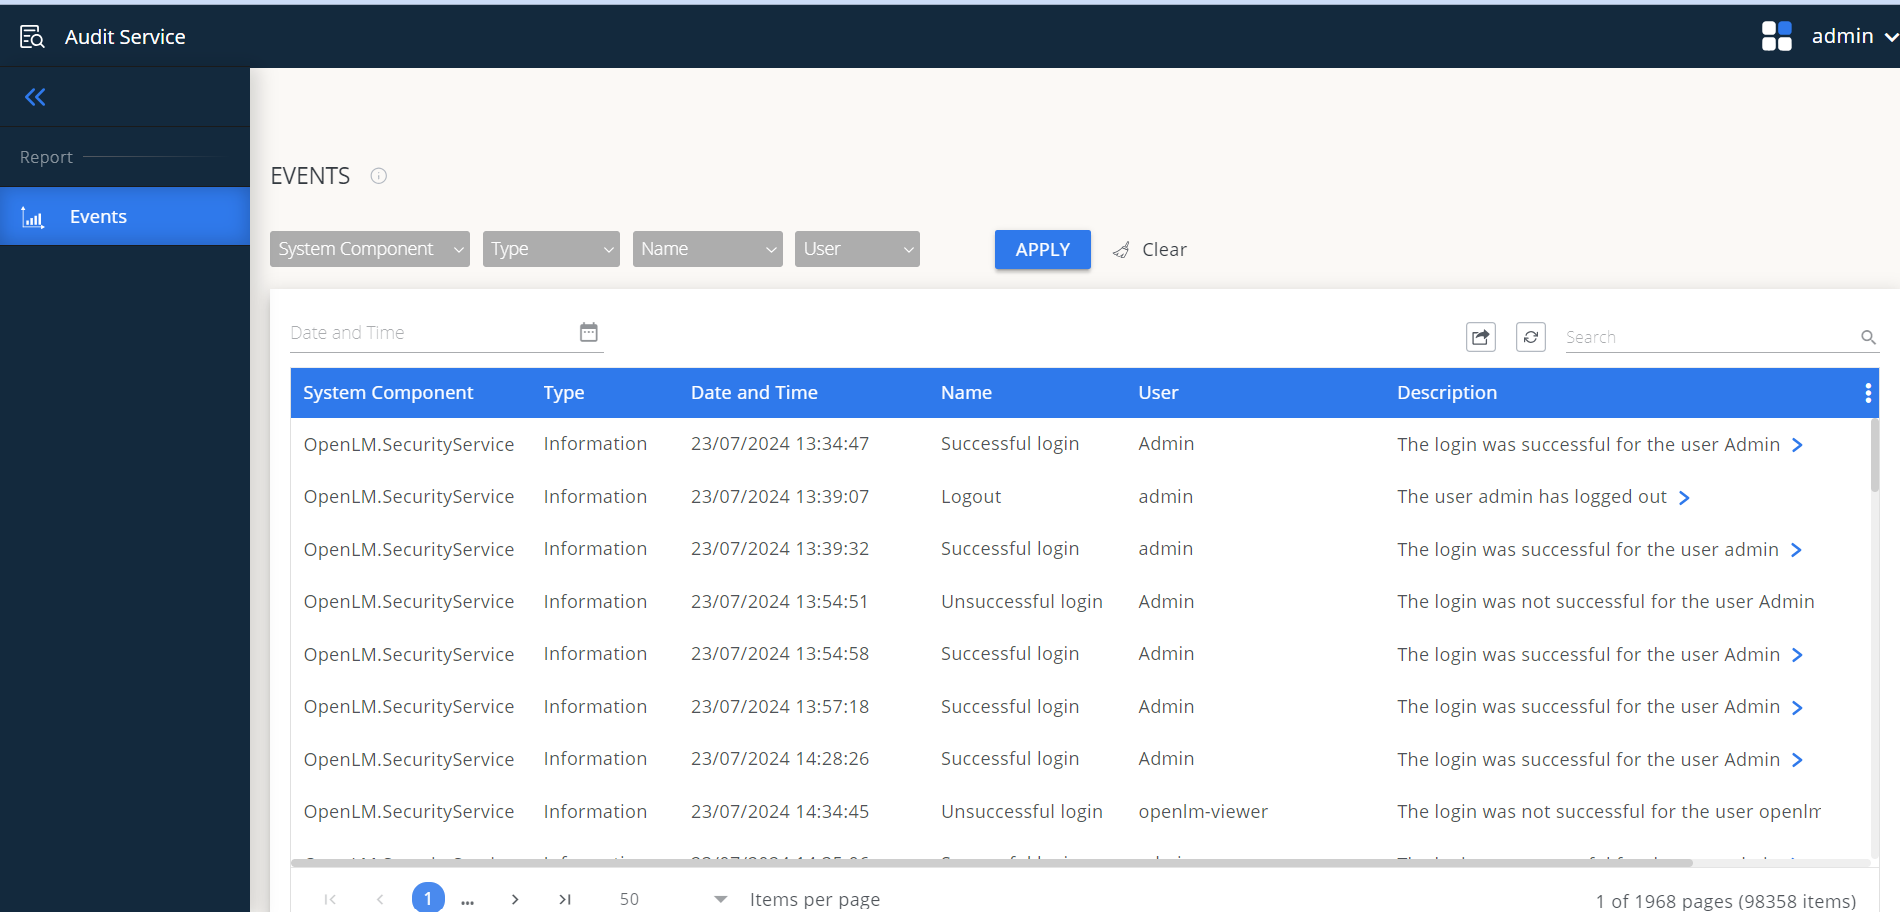
Task: Open the apps grid in top bar
Action: pyautogui.click(x=1777, y=35)
